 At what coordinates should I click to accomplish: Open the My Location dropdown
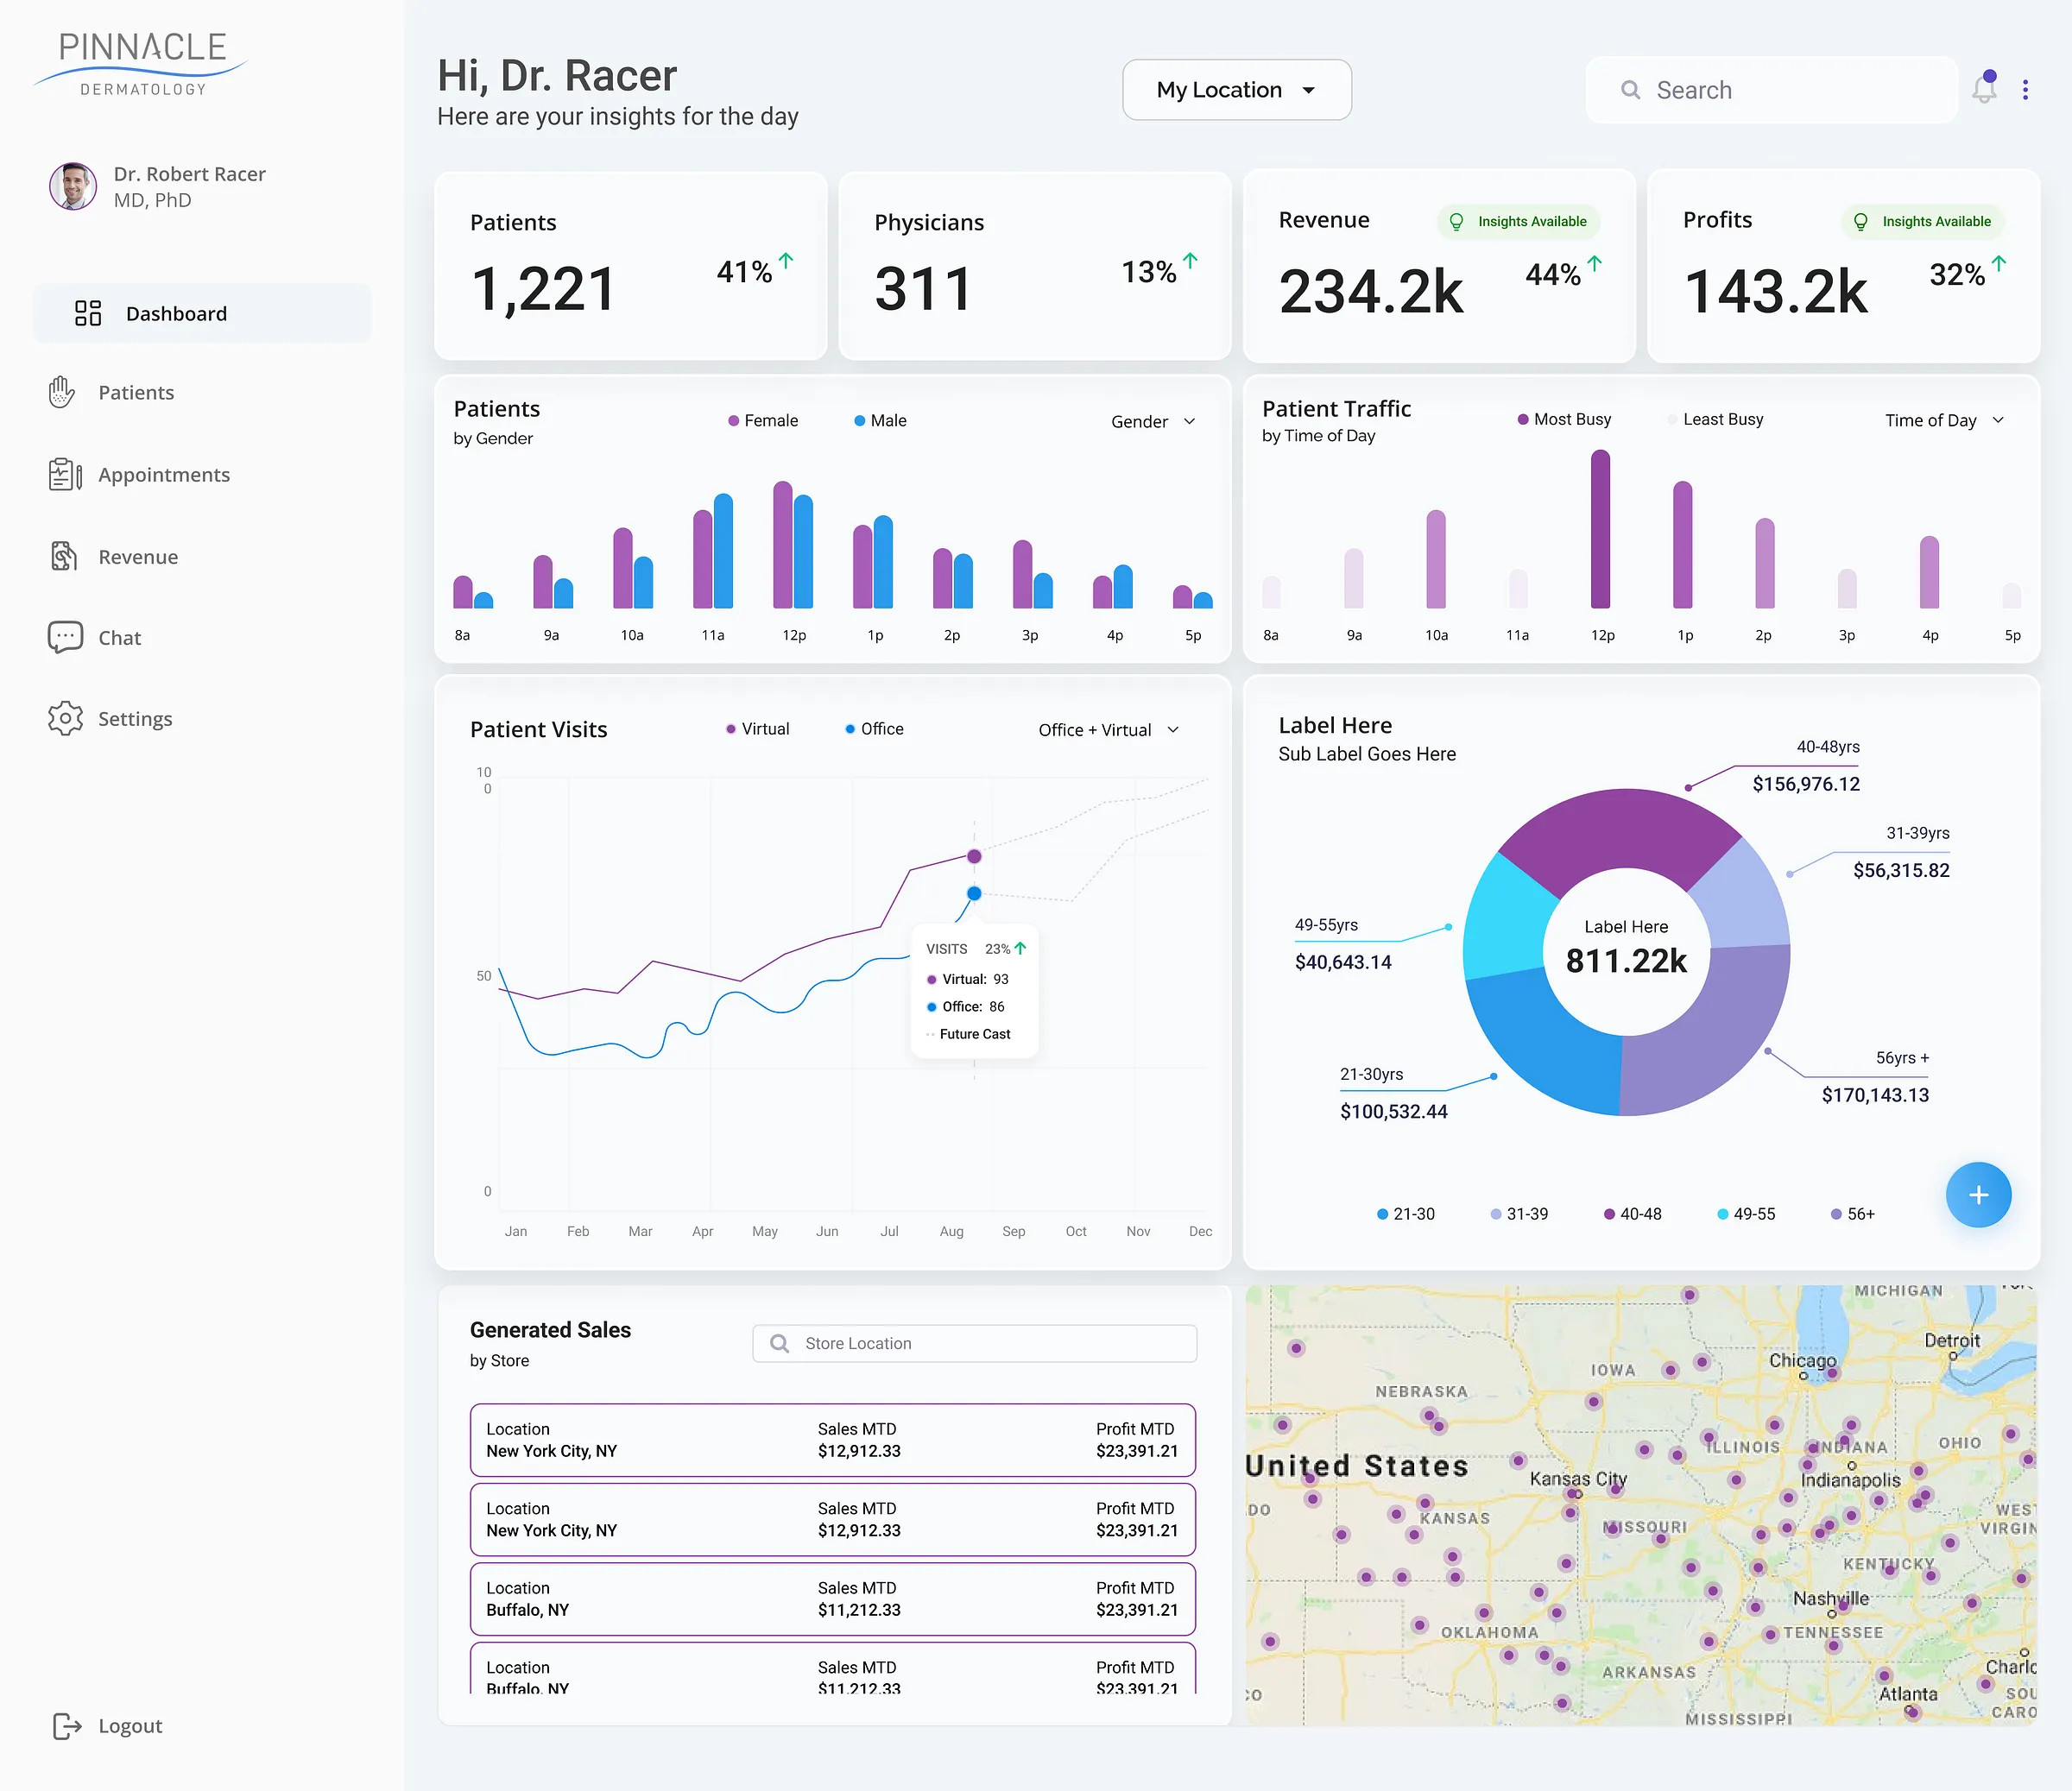[1236, 90]
